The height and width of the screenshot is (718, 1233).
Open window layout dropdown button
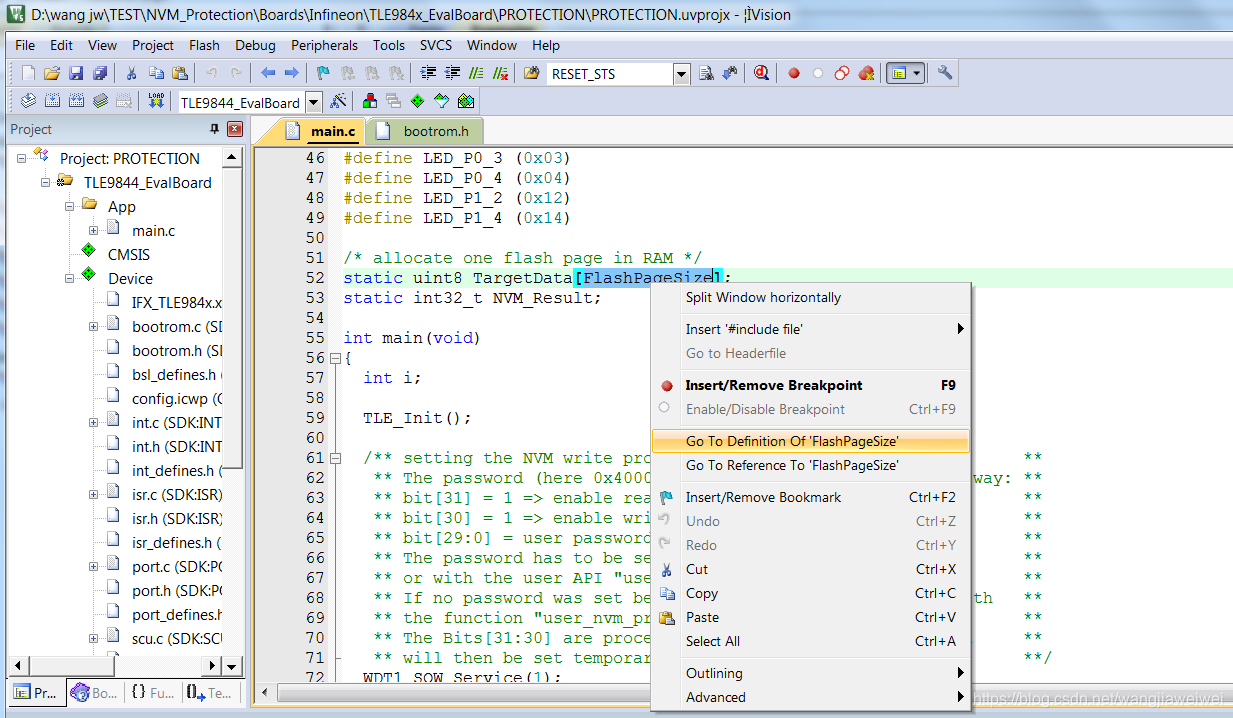[905, 73]
